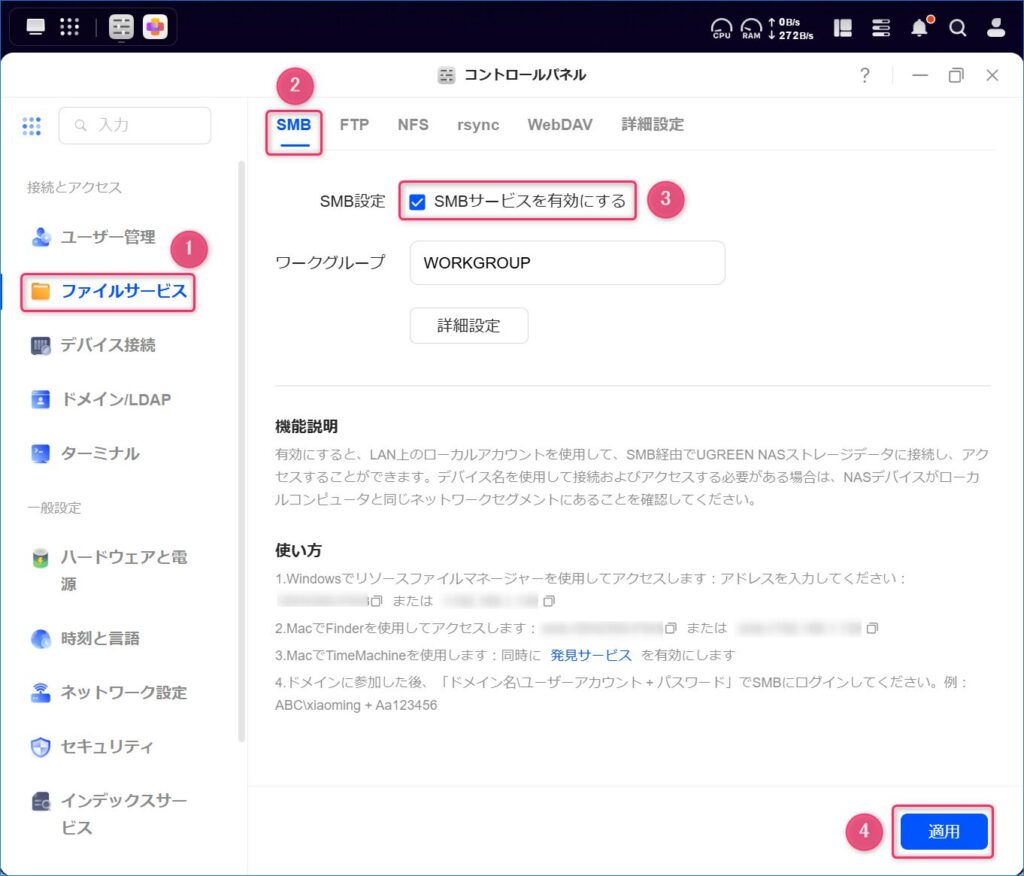Image resolution: width=1024 pixels, height=876 pixels.
Task: Follow the 発見サービス link
Action: coord(591,655)
